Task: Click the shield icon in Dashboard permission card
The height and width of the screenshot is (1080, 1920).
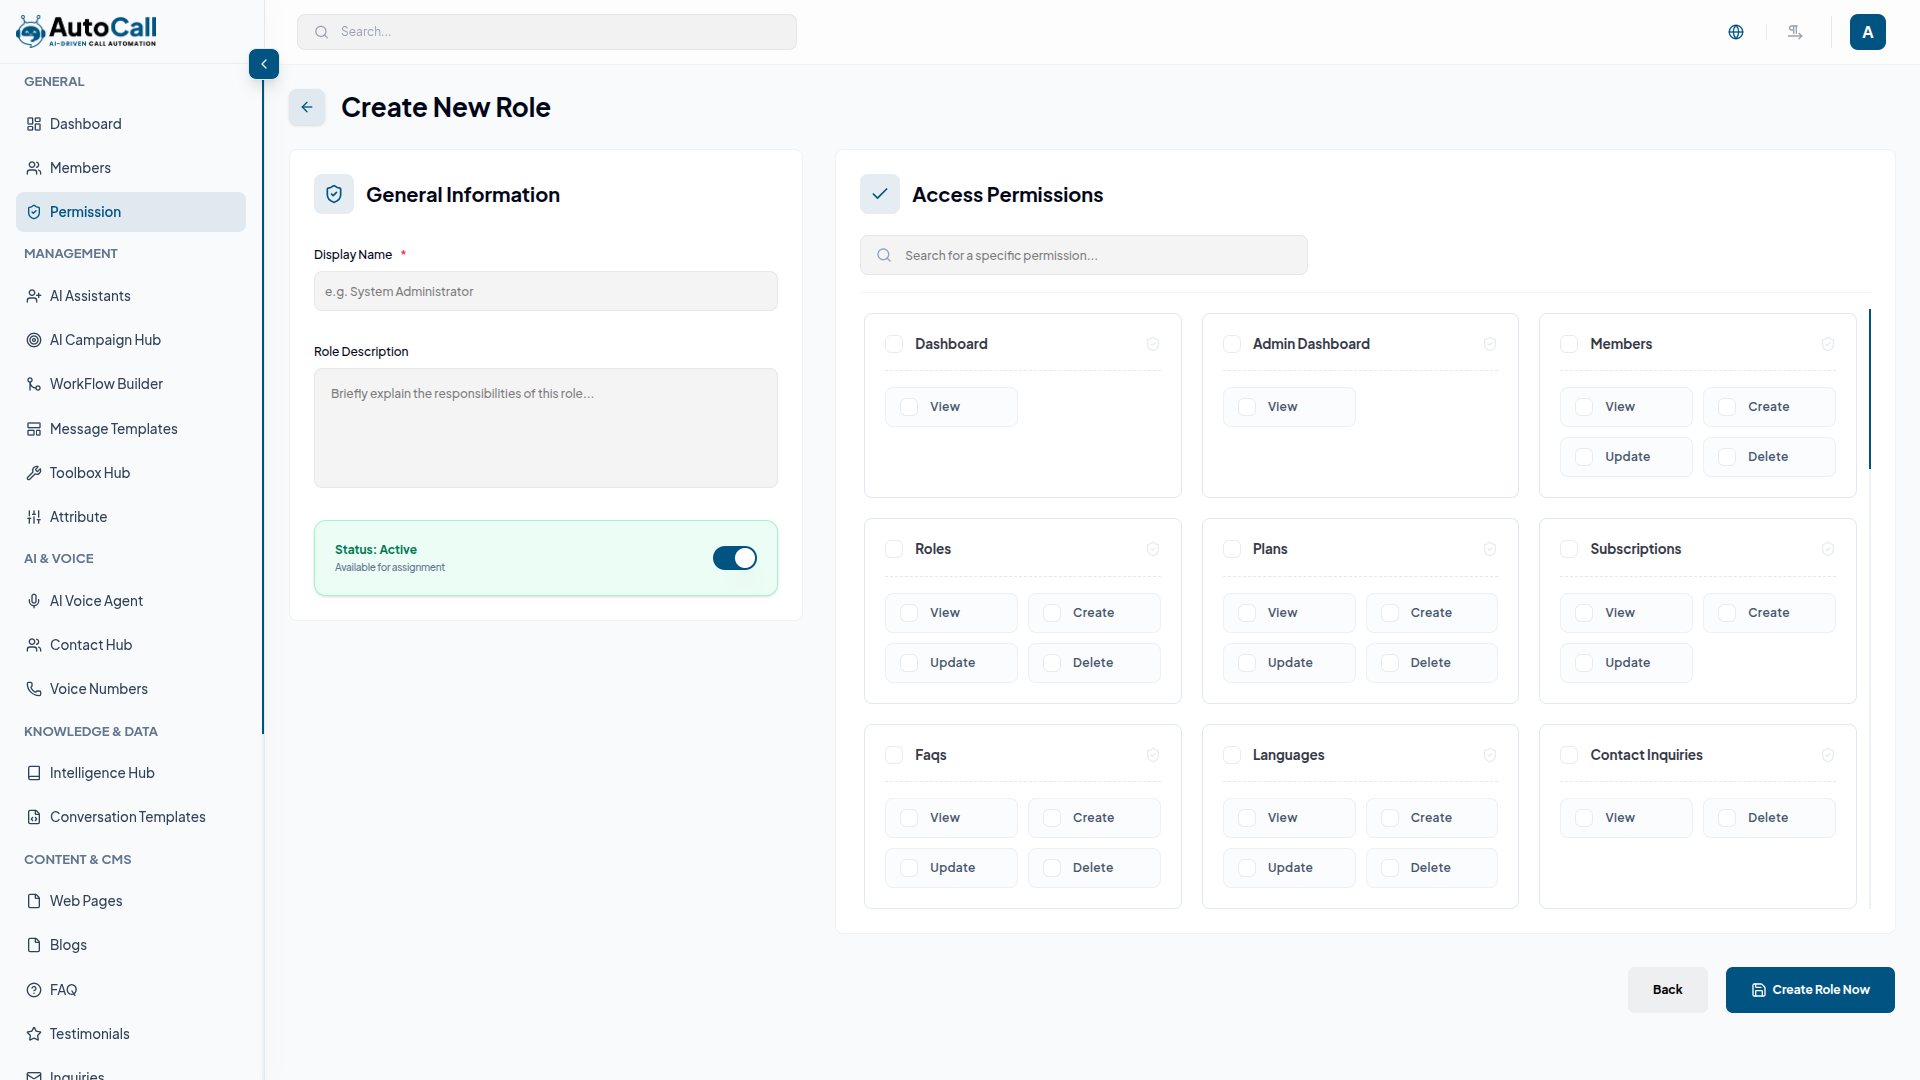Action: [1153, 344]
